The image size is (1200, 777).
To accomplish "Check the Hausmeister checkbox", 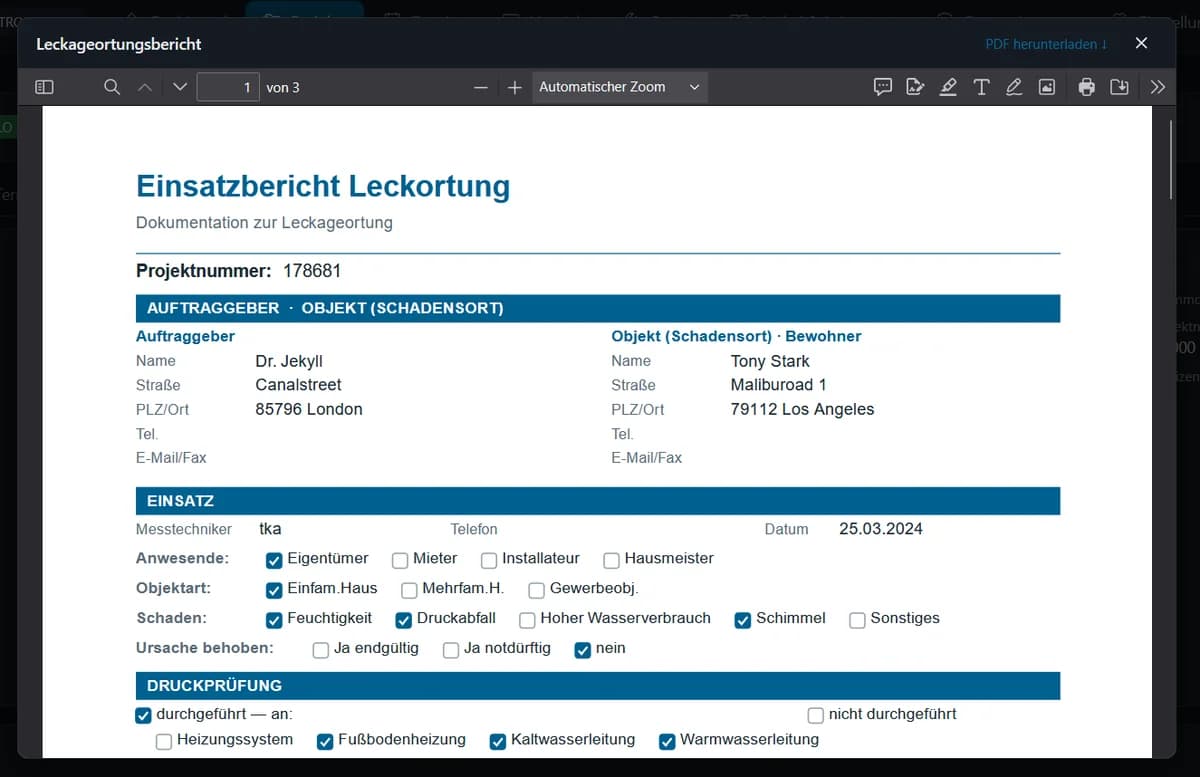I will (612, 560).
